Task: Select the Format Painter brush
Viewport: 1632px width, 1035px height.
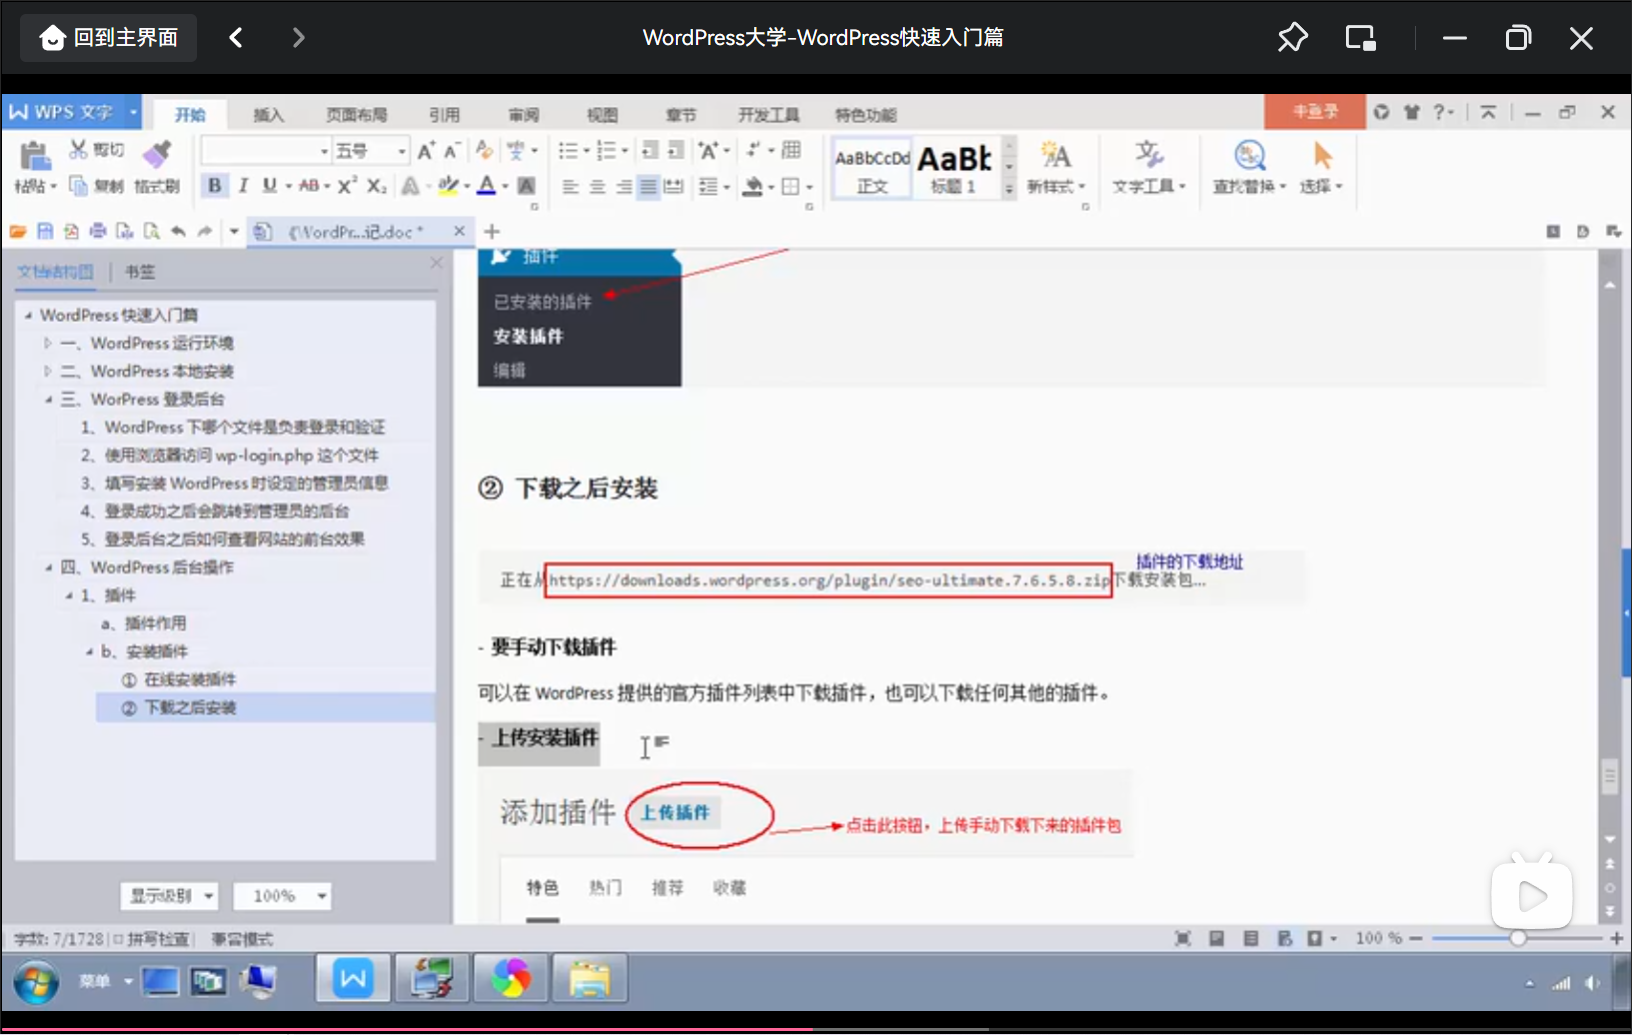Action: click(157, 153)
